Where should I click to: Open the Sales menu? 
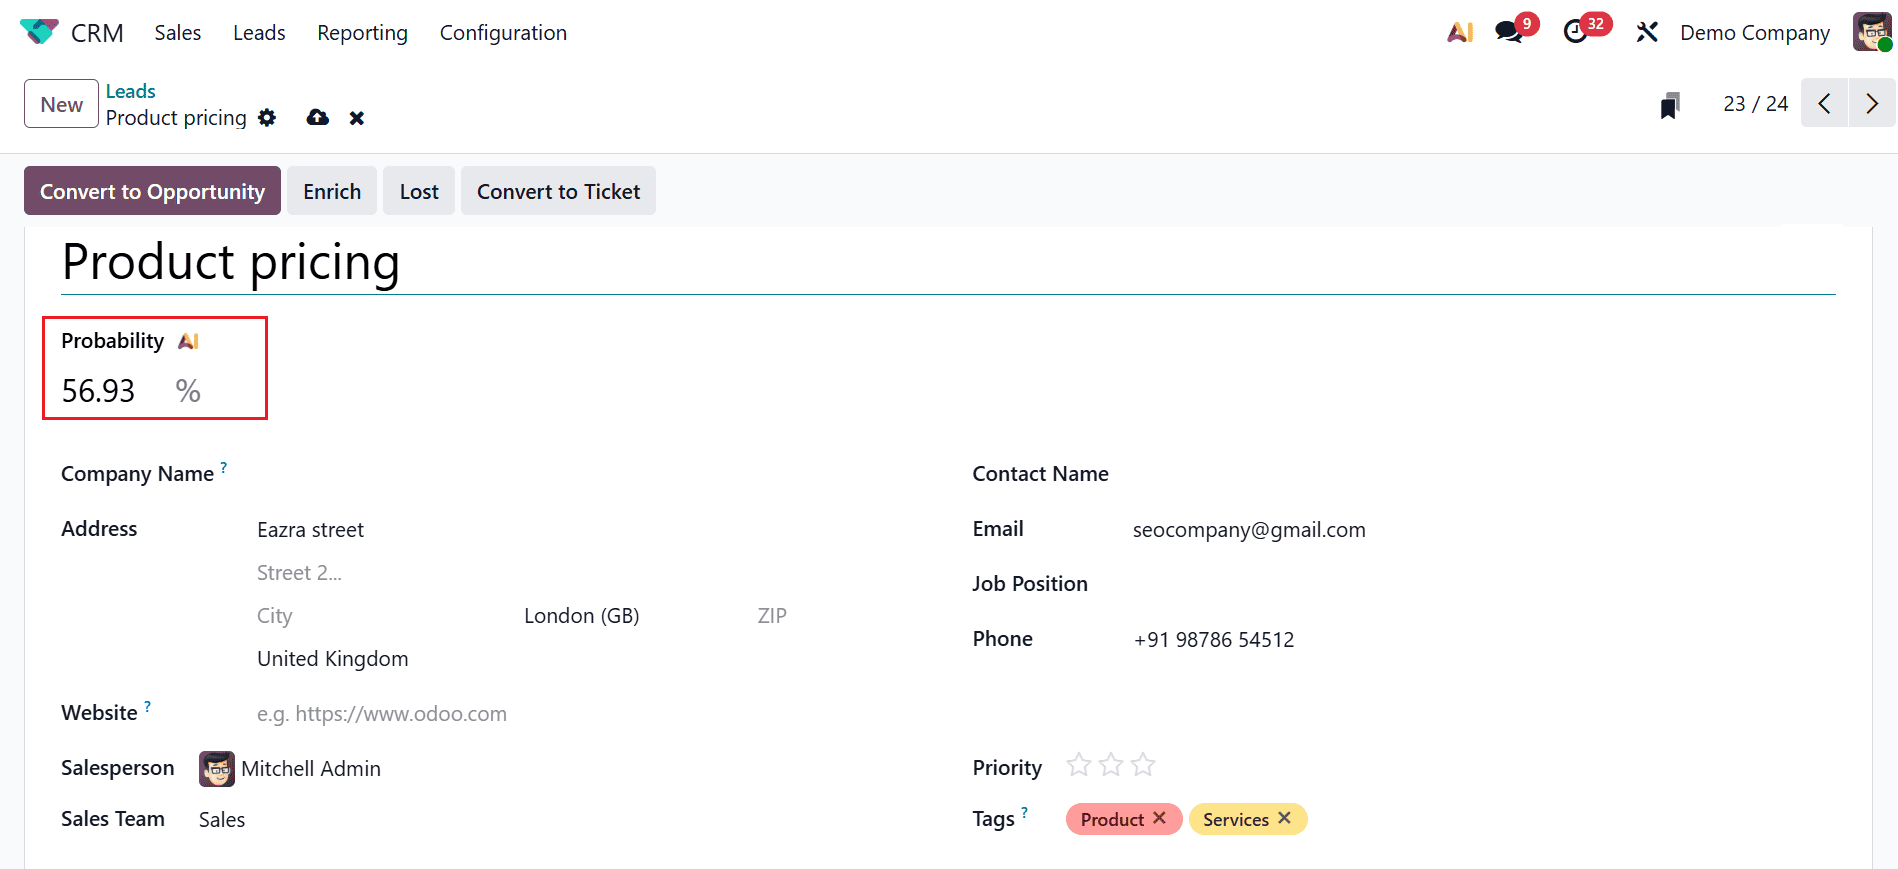[178, 32]
